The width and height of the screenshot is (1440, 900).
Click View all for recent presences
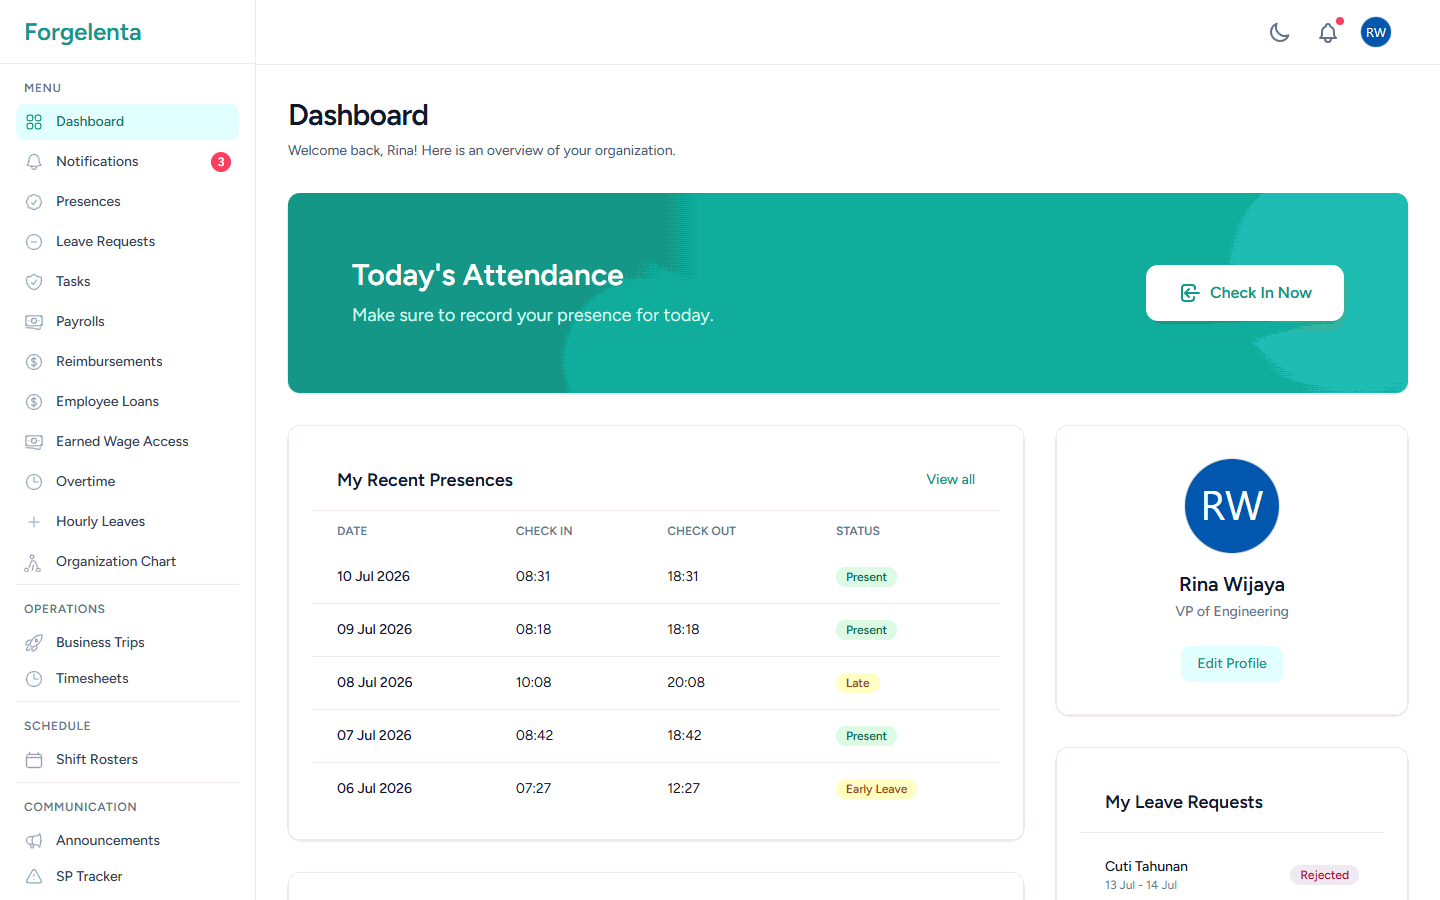(x=950, y=480)
